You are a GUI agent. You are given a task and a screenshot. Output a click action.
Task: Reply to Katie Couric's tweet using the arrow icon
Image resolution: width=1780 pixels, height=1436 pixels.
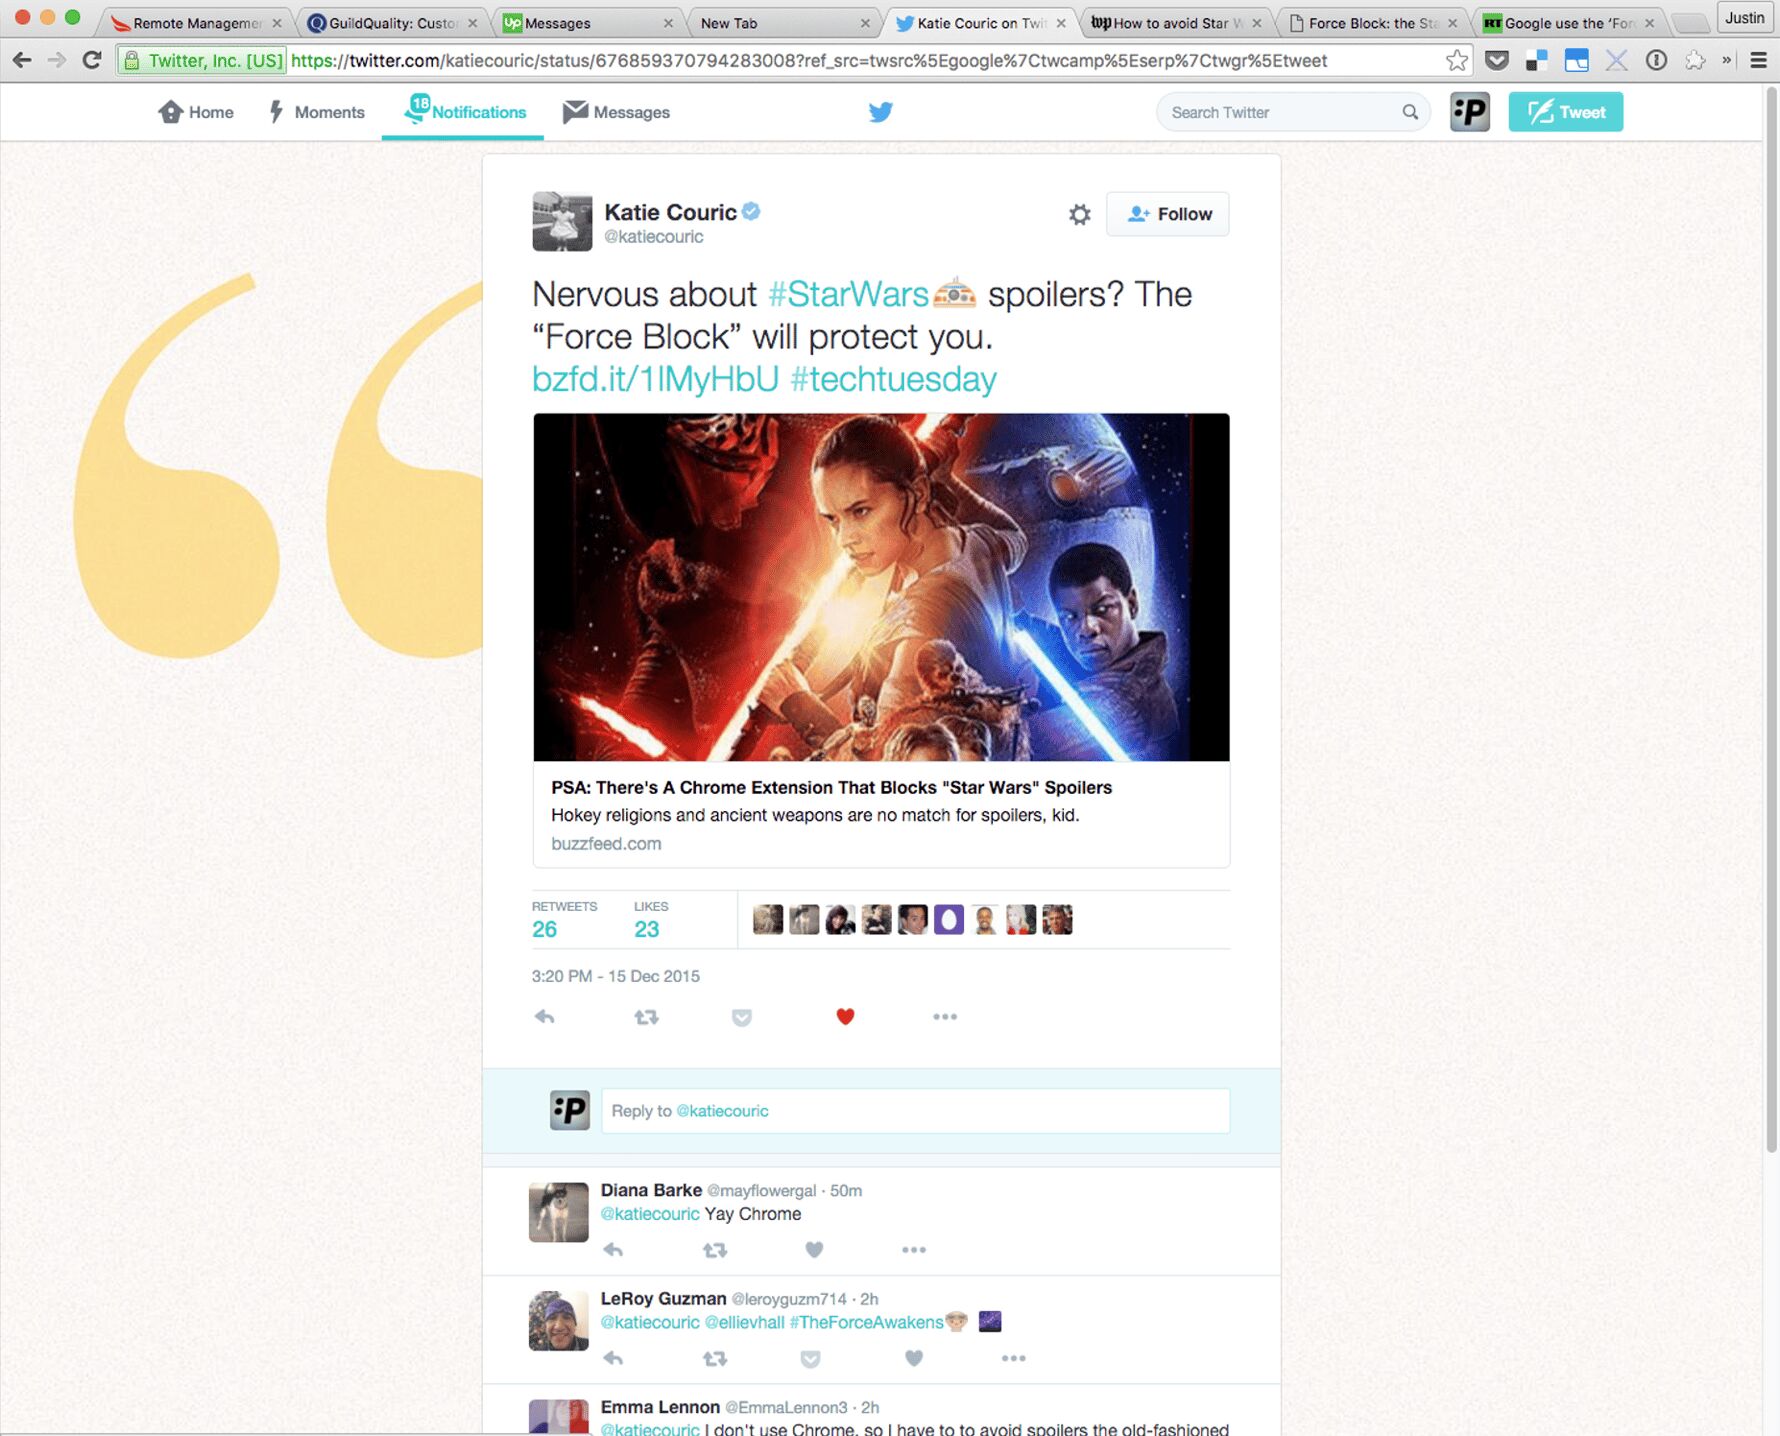click(x=544, y=1017)
